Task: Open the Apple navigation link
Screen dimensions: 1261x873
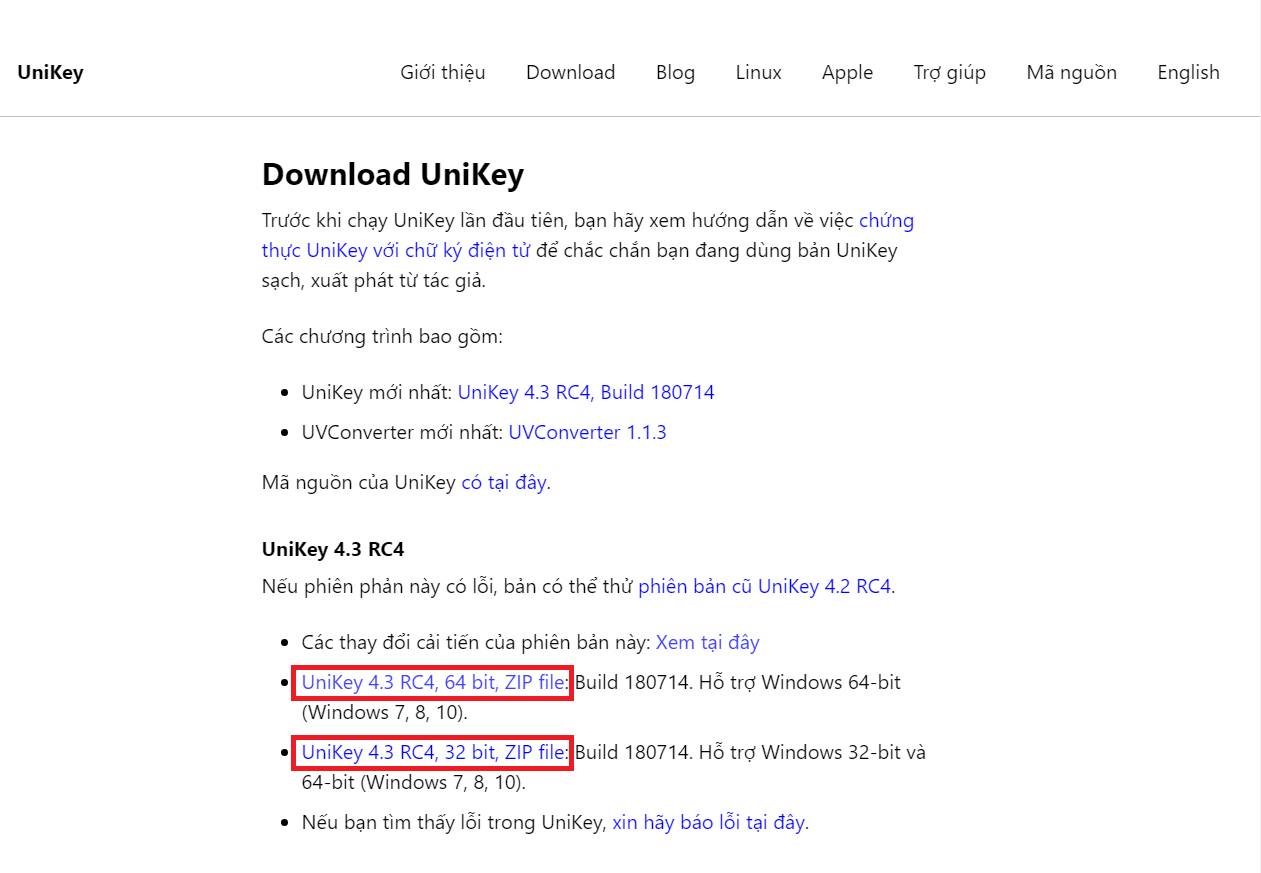Action: click(847, 72)
